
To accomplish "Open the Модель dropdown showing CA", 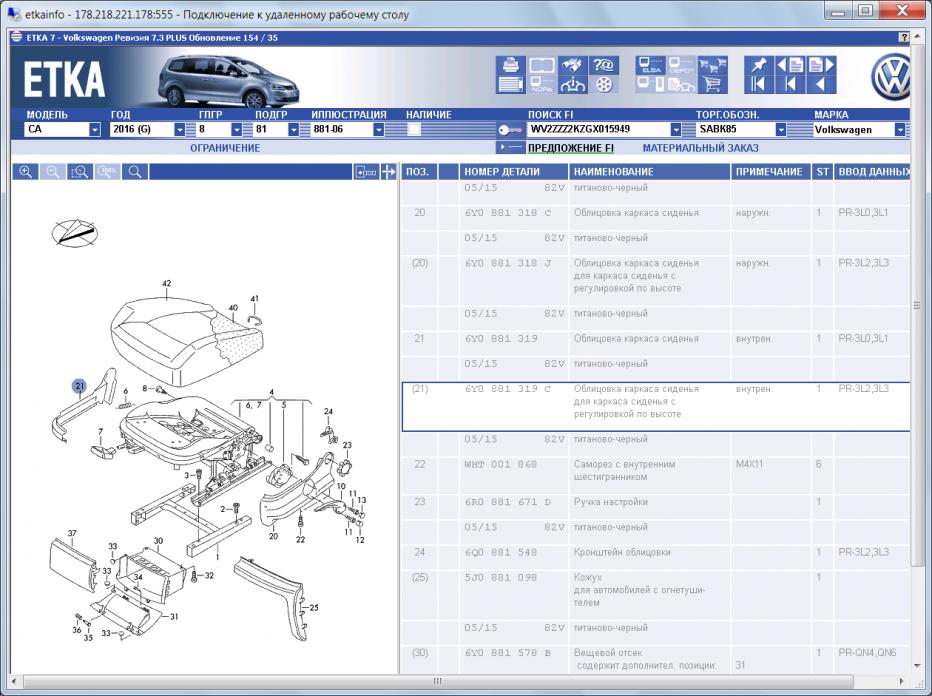I will pos(62,129).
